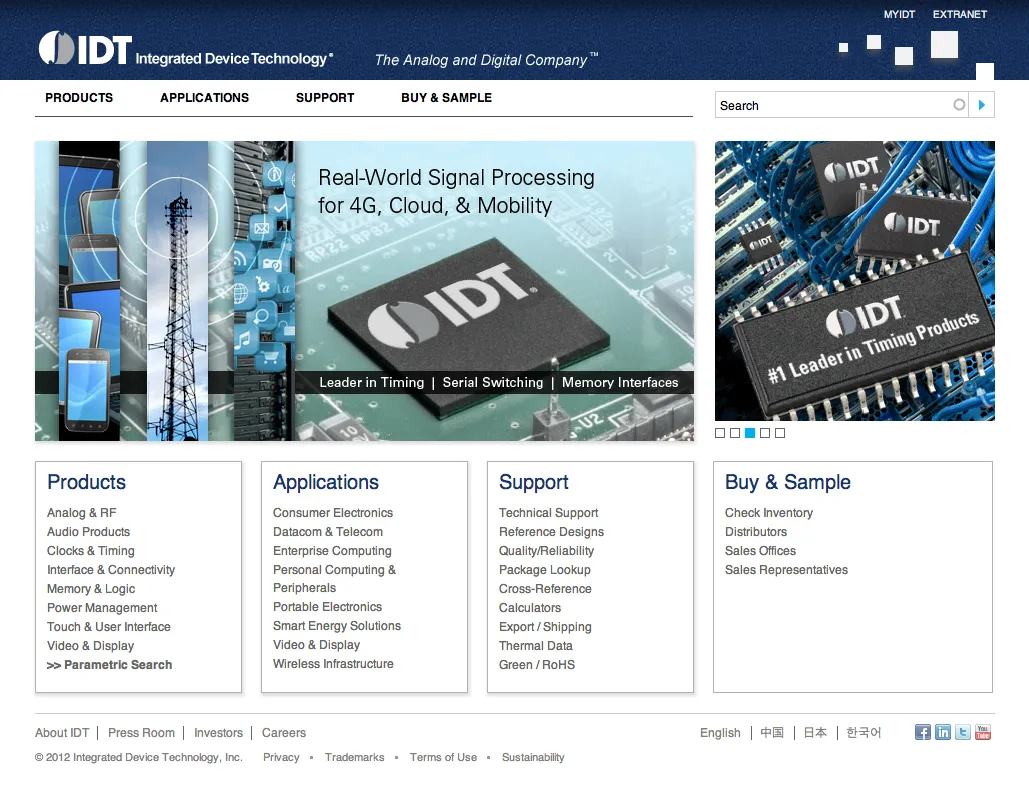Click the blue search arrow button

pos(982,105)
